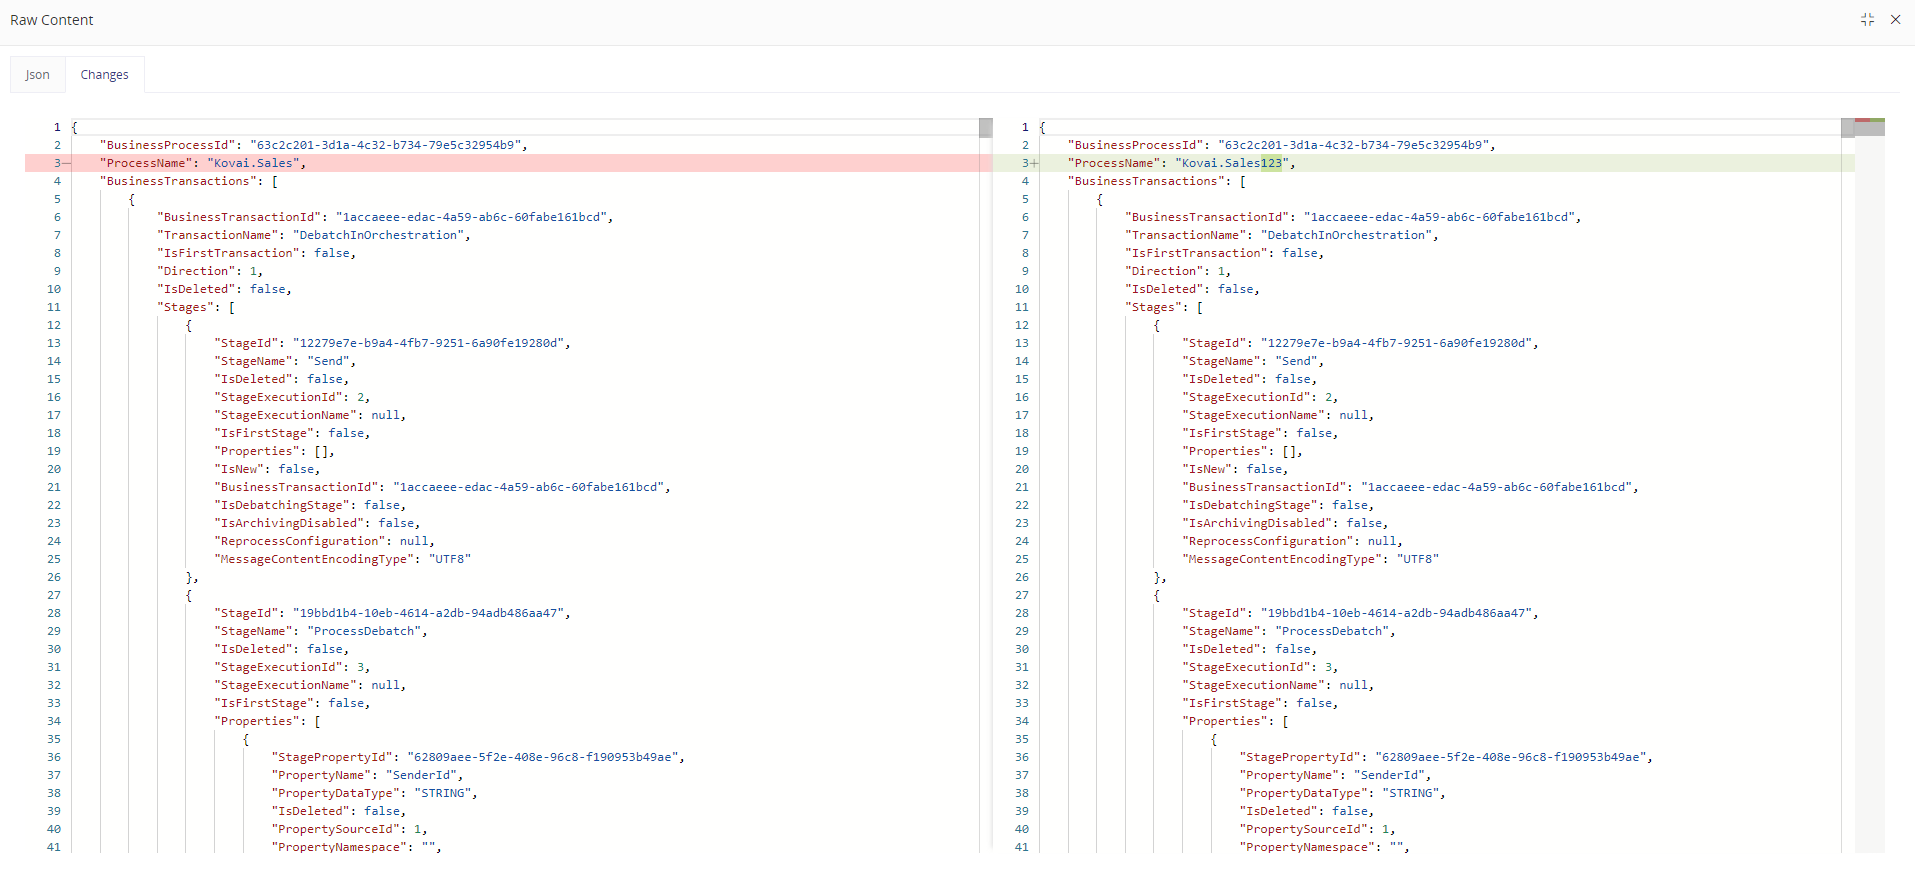Click left pane "StageExecutionId": 3 line
Screen dimensions: 1915x877
pos(292,667)
